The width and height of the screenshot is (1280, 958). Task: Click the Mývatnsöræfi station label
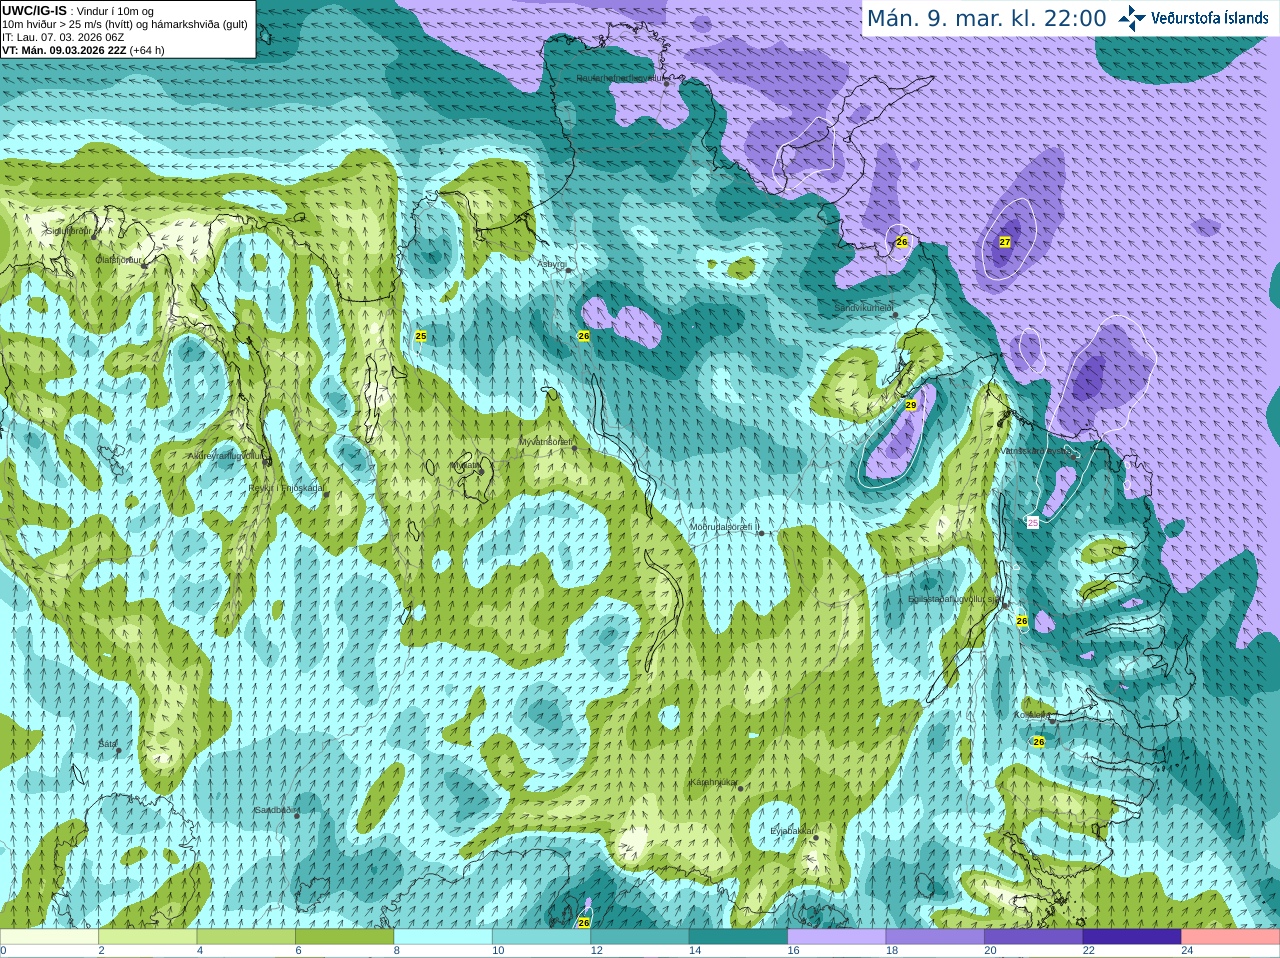(x=545, y=441)
